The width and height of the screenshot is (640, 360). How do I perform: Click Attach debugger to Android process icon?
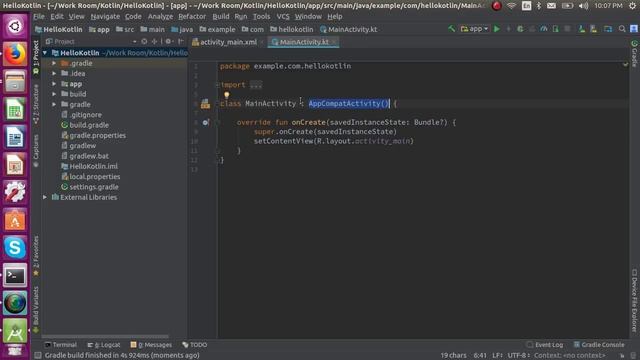556,29
